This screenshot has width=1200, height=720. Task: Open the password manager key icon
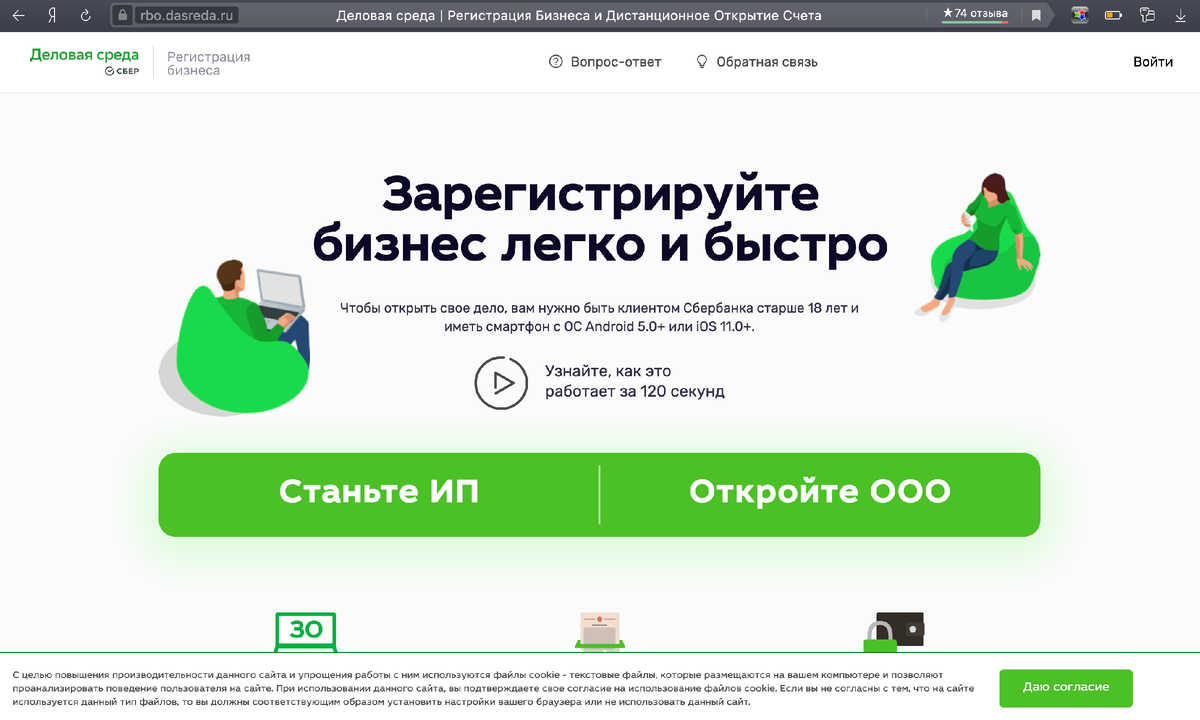1147,15
